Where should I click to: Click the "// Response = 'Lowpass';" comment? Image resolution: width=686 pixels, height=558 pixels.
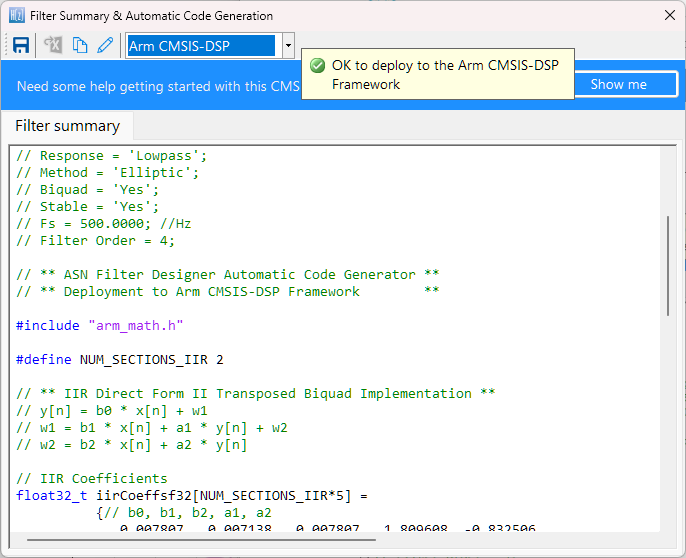click(112, 156)
